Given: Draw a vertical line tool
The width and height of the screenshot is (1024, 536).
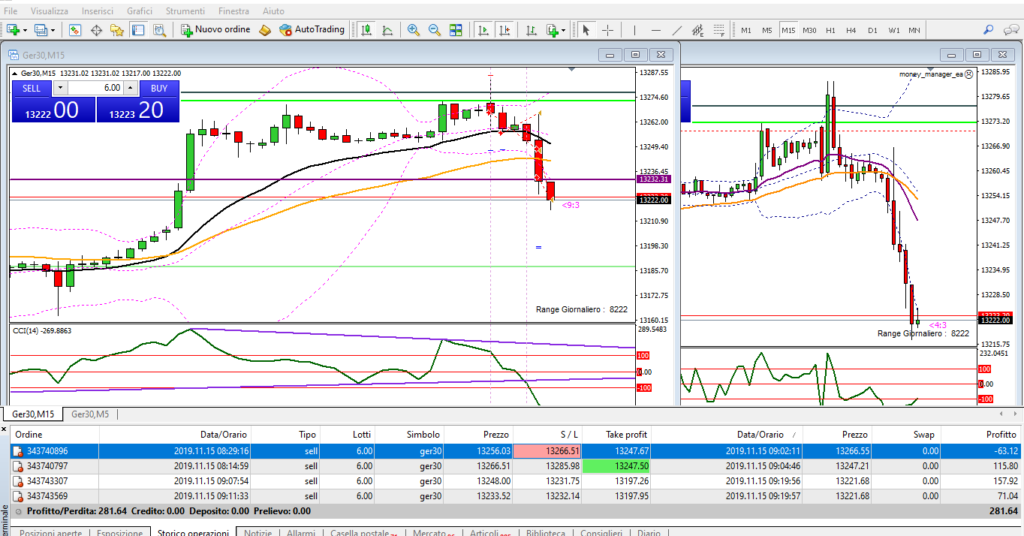Looking at the screenshot, I should (634, 30).
